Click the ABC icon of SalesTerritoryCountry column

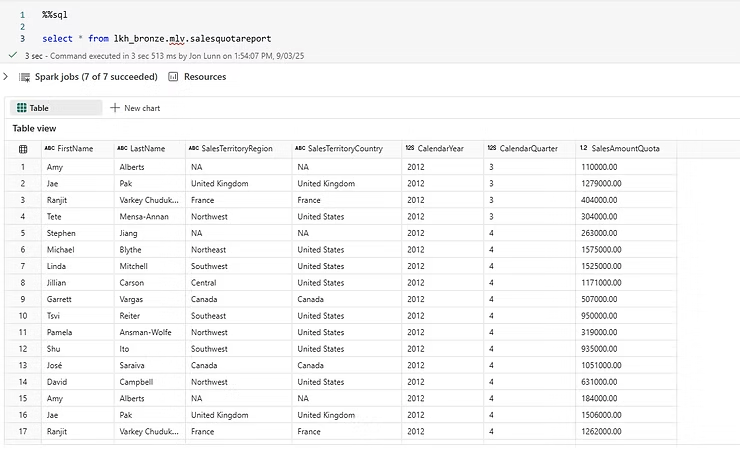pos(301,149)
